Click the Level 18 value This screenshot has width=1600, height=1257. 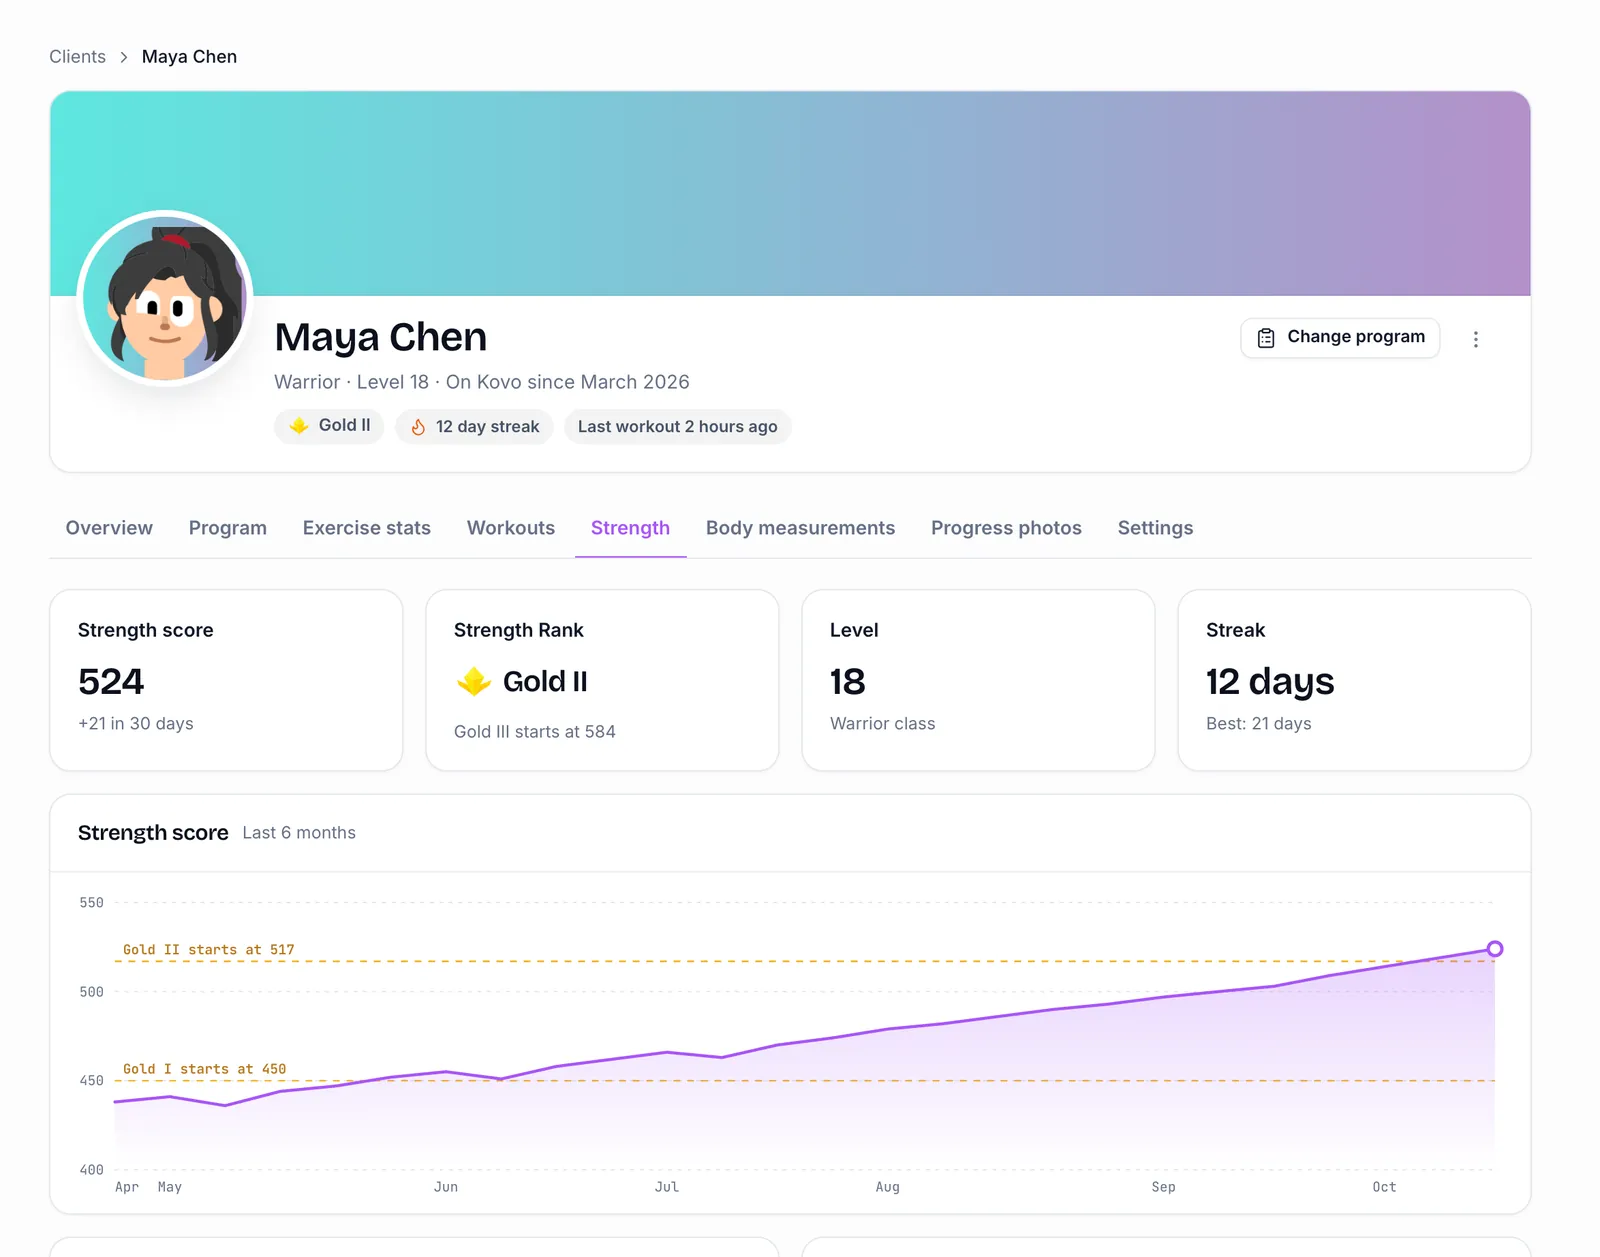848,682
